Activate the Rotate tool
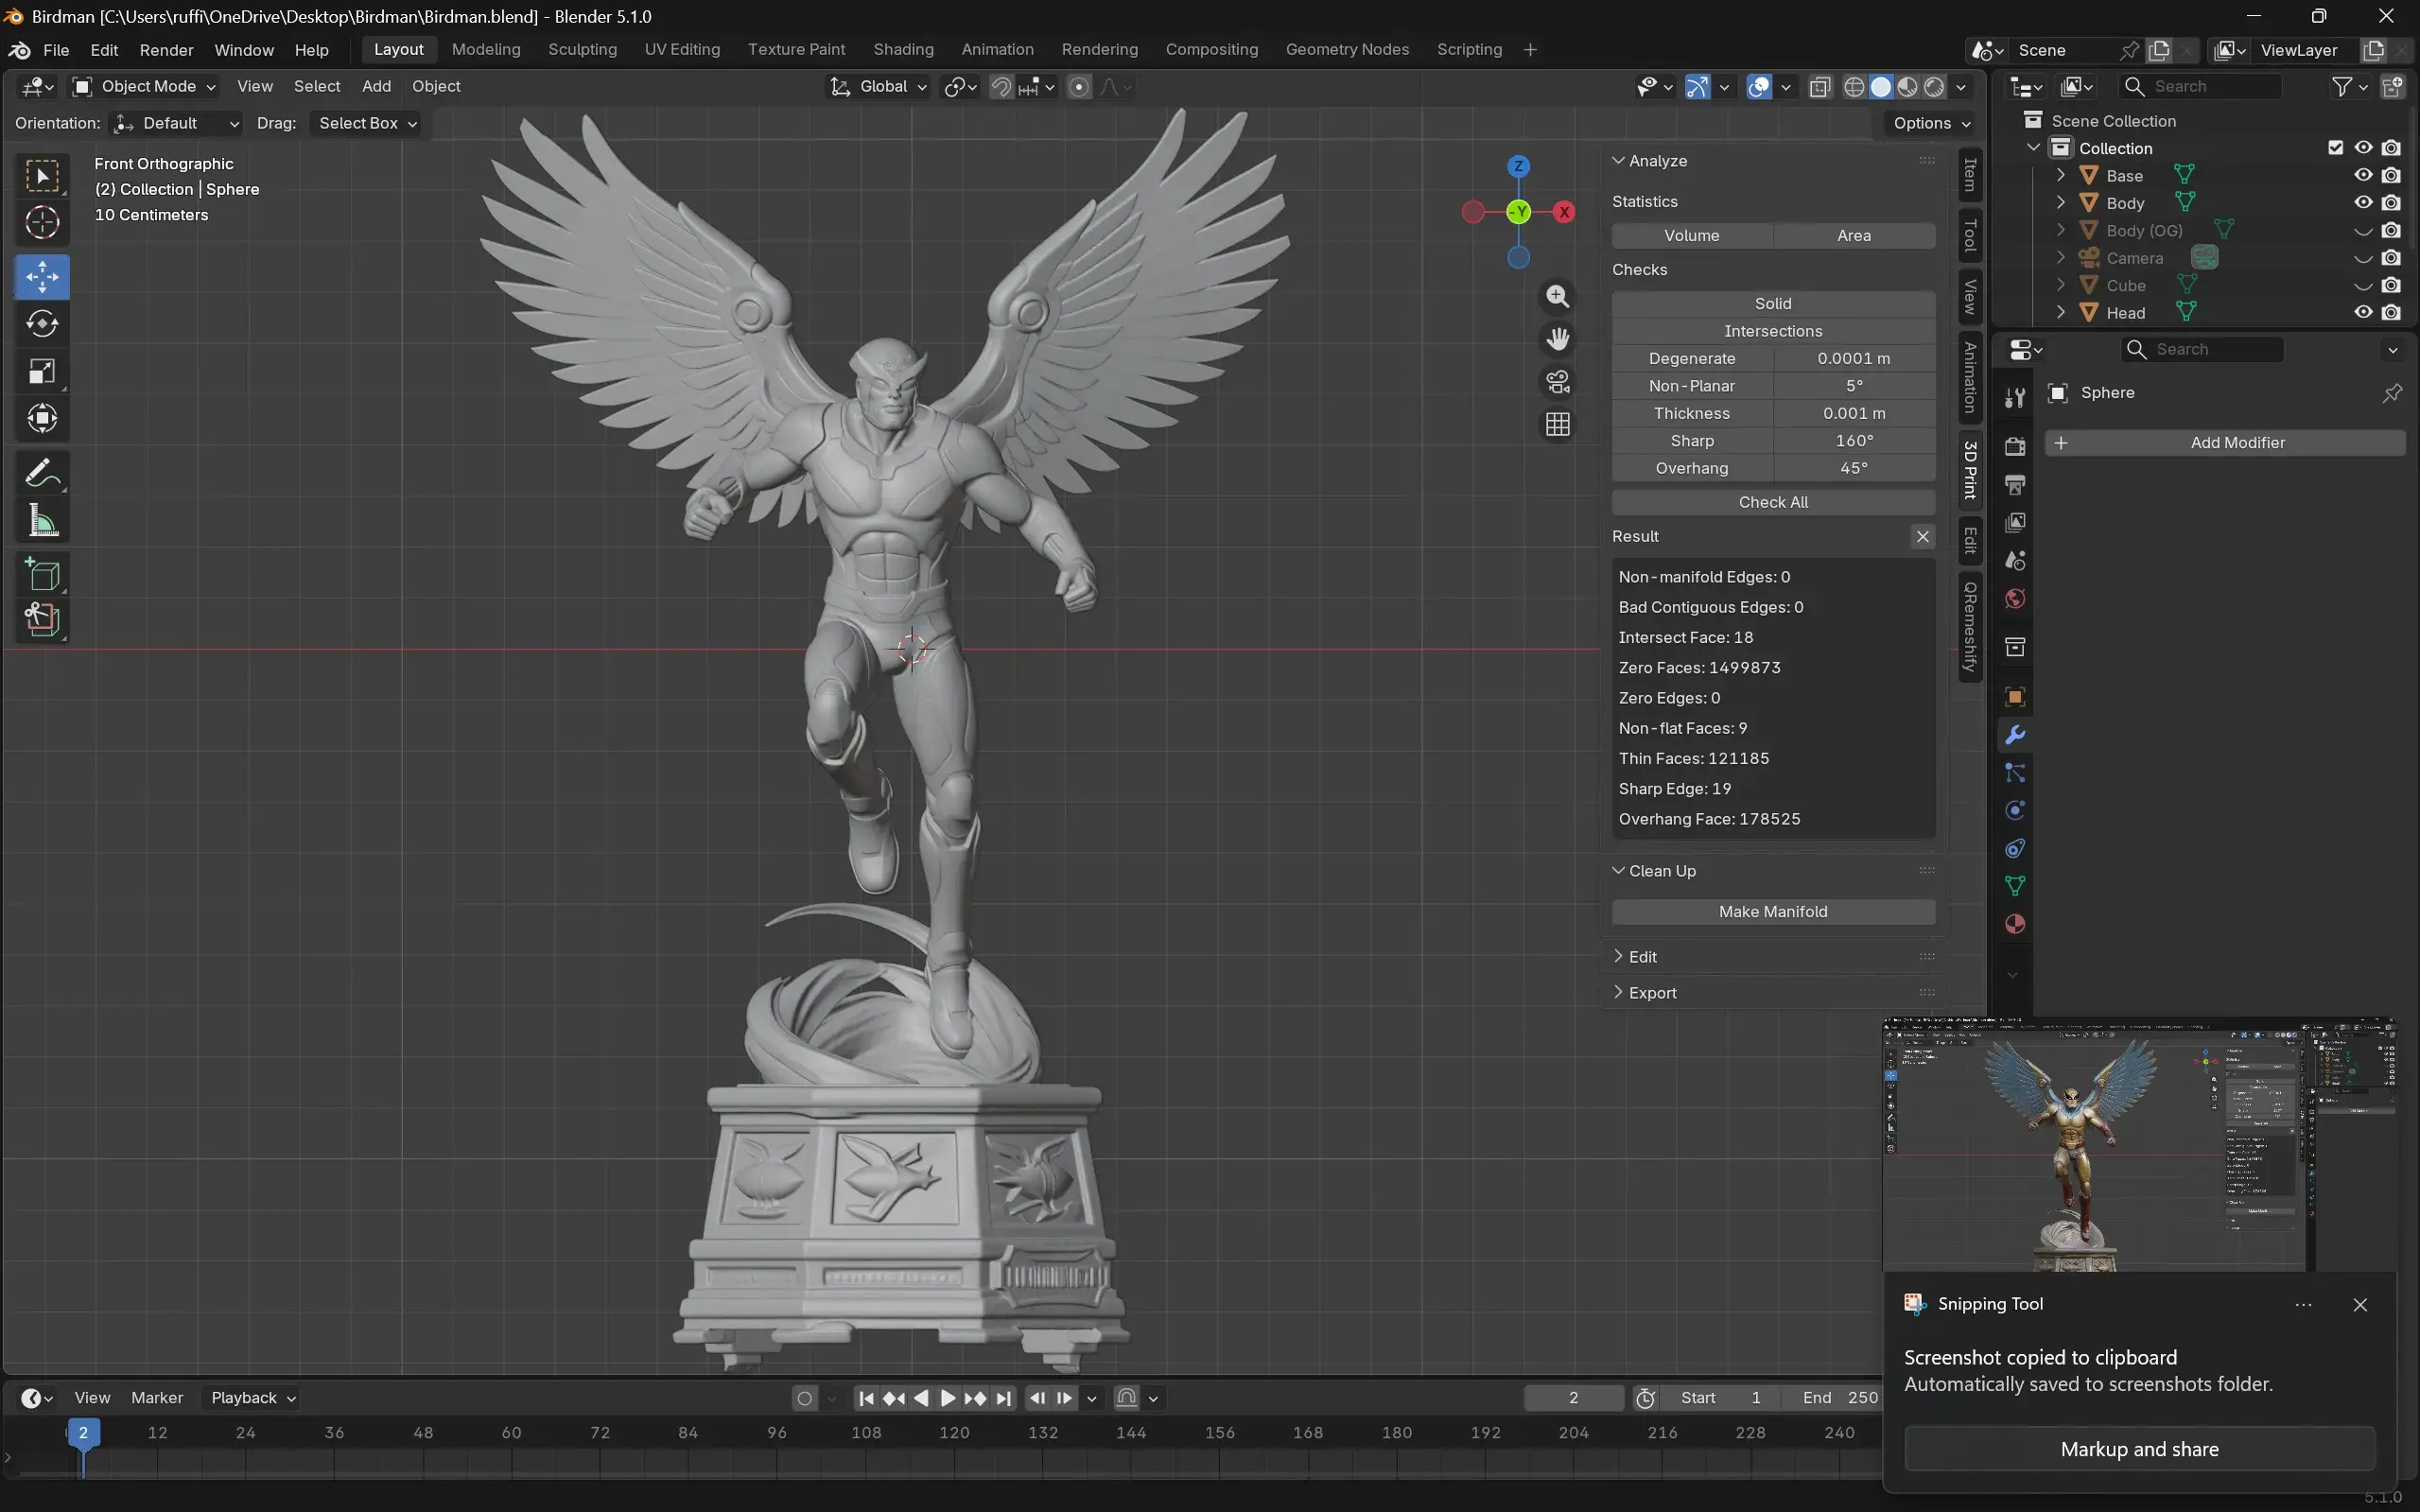The height and width of the screenshot is (1512, 2420). point(42,324)
